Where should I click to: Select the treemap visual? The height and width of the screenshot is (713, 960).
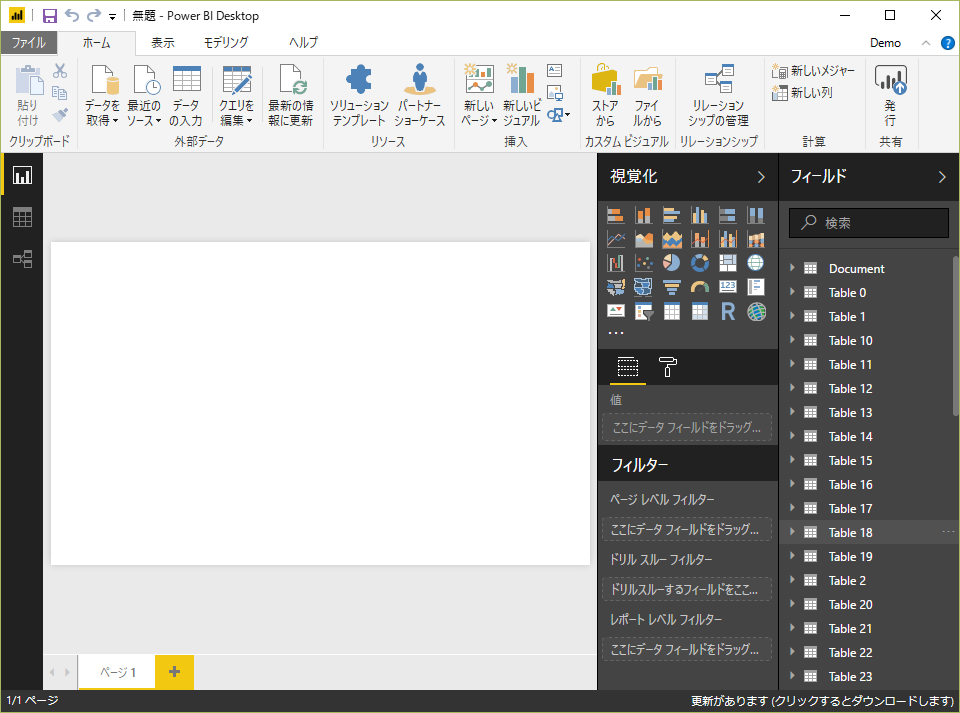pyautogui.click(x=728, y=263)
